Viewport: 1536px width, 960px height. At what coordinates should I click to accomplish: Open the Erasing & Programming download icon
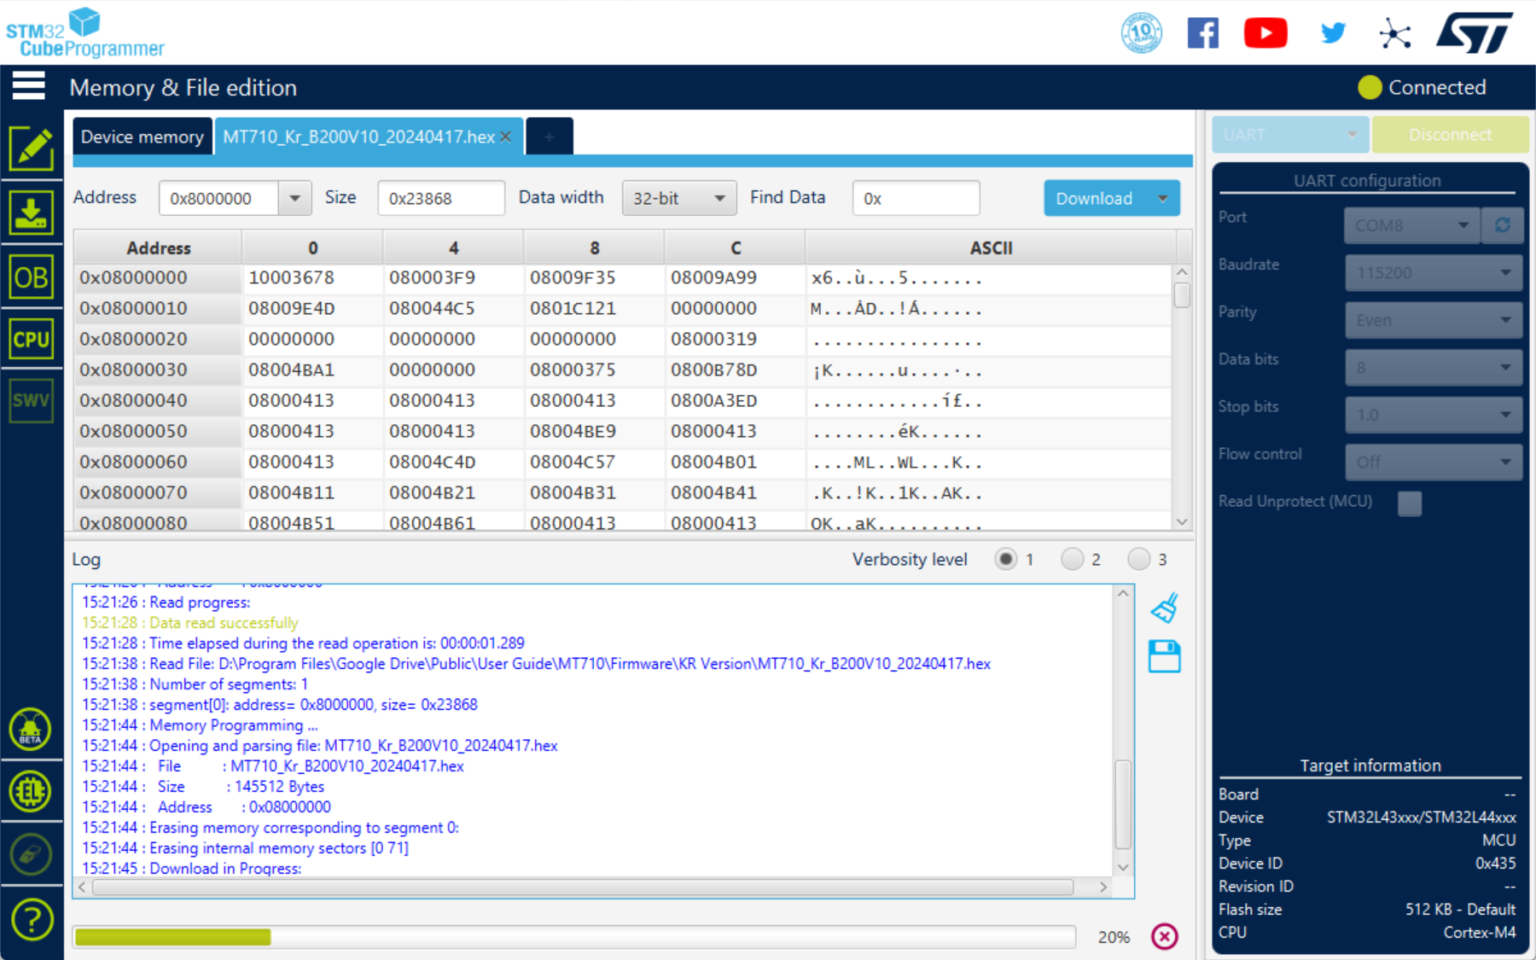click(x=31, y=213)
